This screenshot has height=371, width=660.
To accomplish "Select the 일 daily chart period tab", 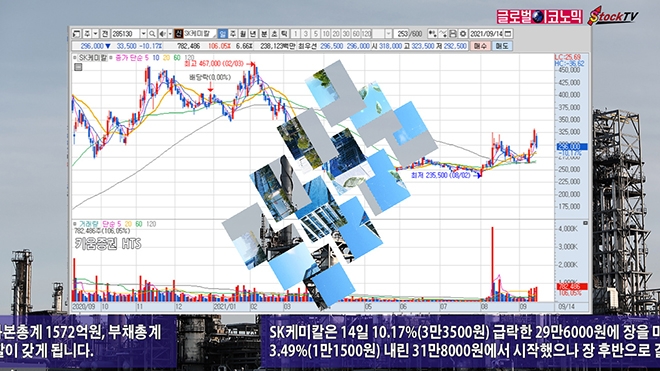I will tap(223, 34).
